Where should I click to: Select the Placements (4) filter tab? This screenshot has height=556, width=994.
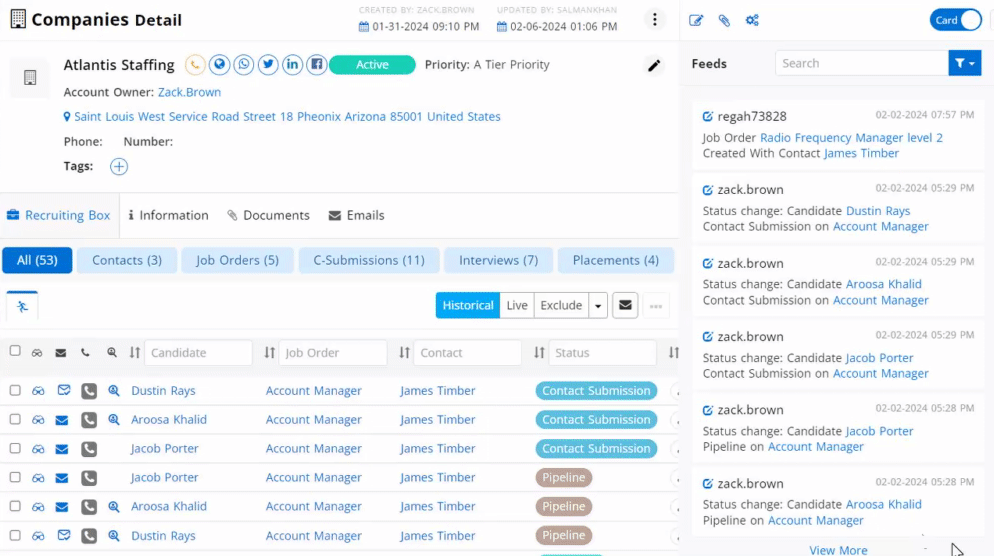(616, 261)
